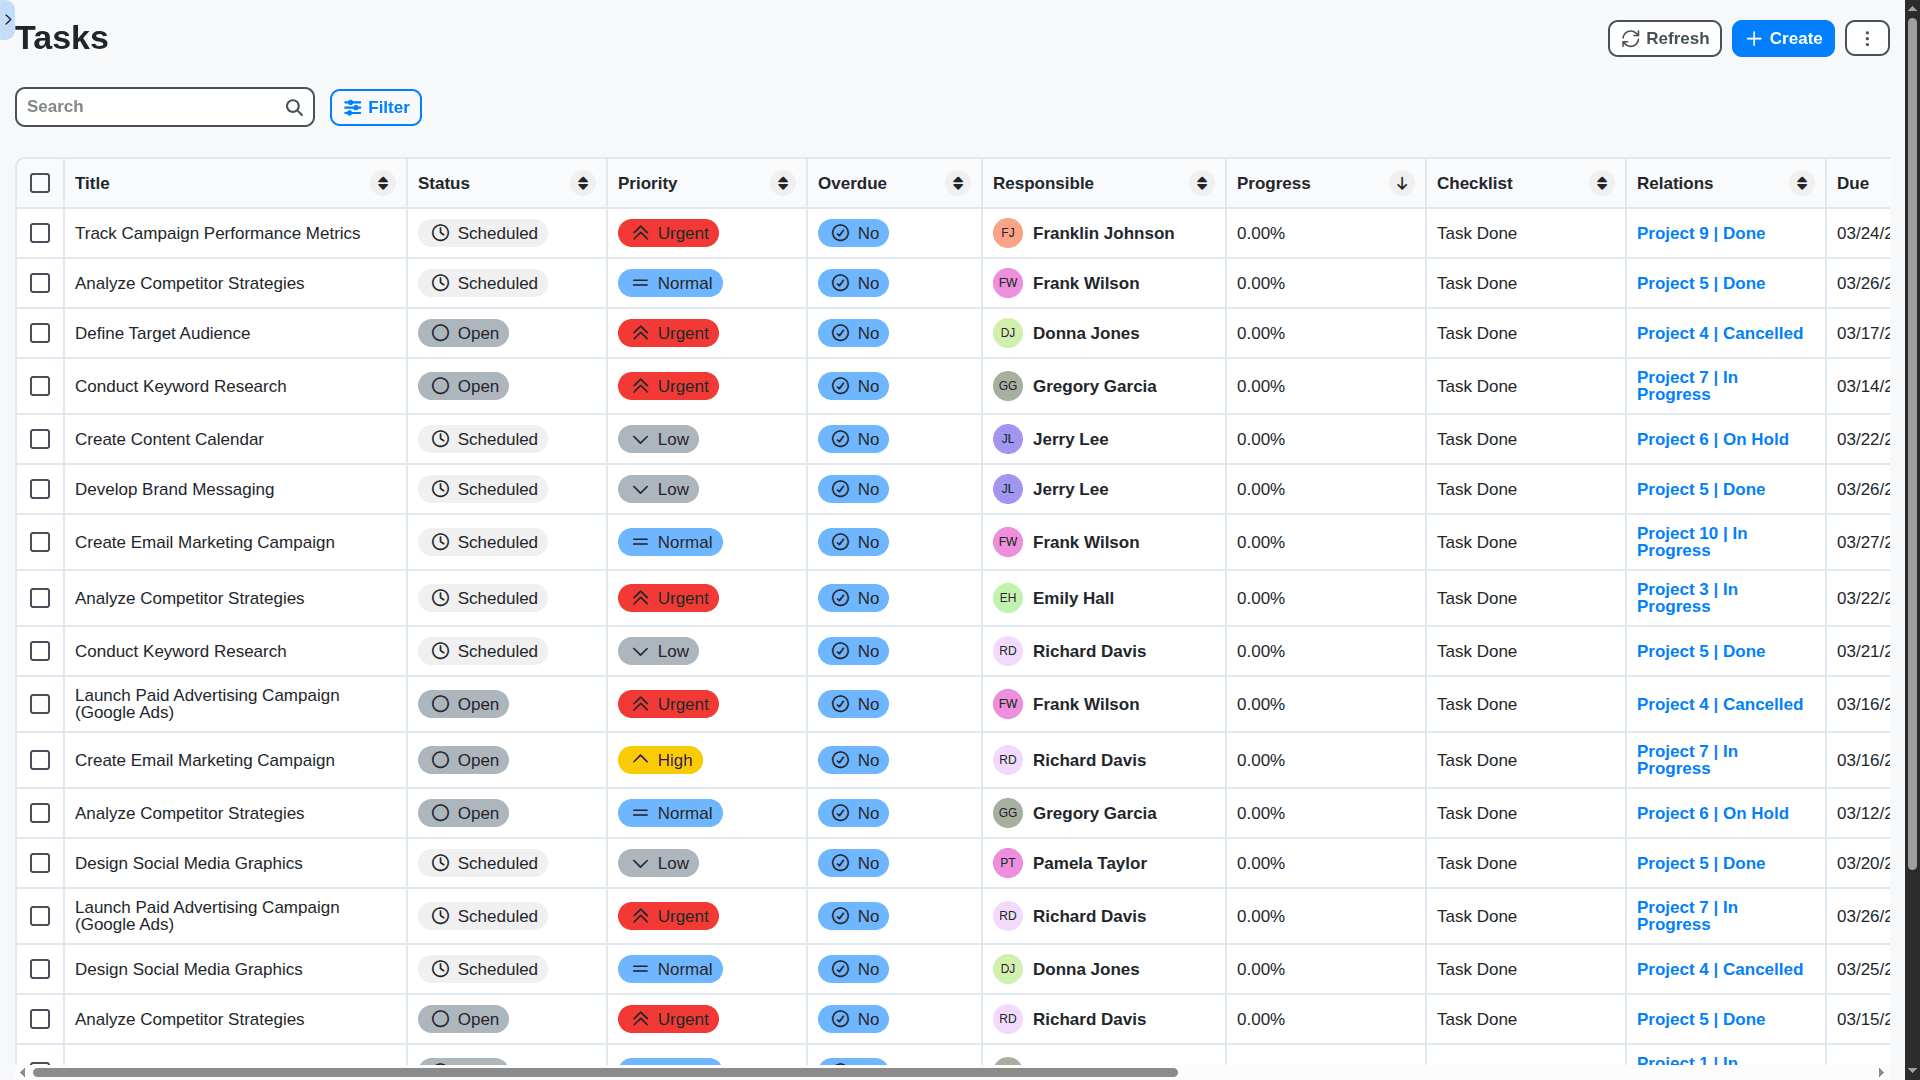This screenshot has height=1080, width=1920.
Task: Open the Project 6 | On Hold relation link
Action: [x=1712, y=439]
